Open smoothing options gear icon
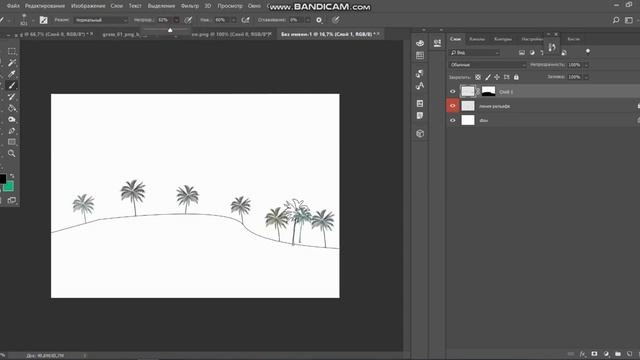The width and height of the screenshot is (640, 360). [319, 20]
